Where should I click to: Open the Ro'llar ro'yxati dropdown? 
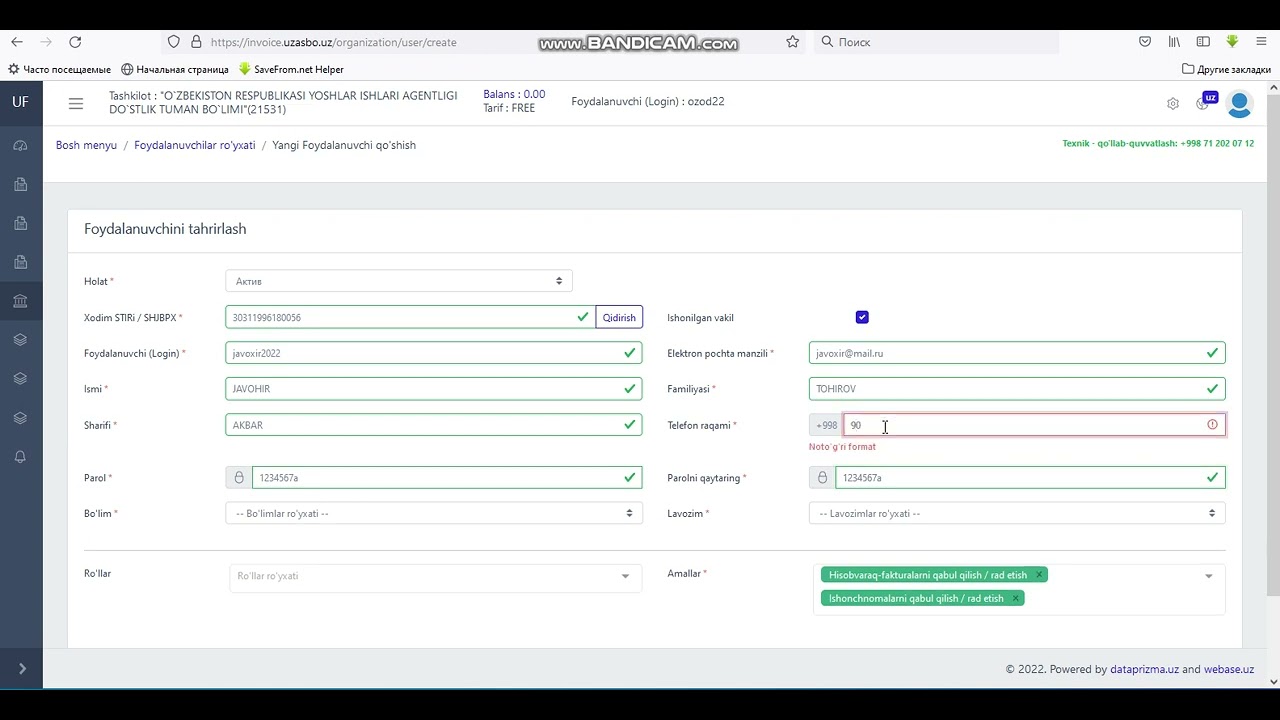click(435, 576)
